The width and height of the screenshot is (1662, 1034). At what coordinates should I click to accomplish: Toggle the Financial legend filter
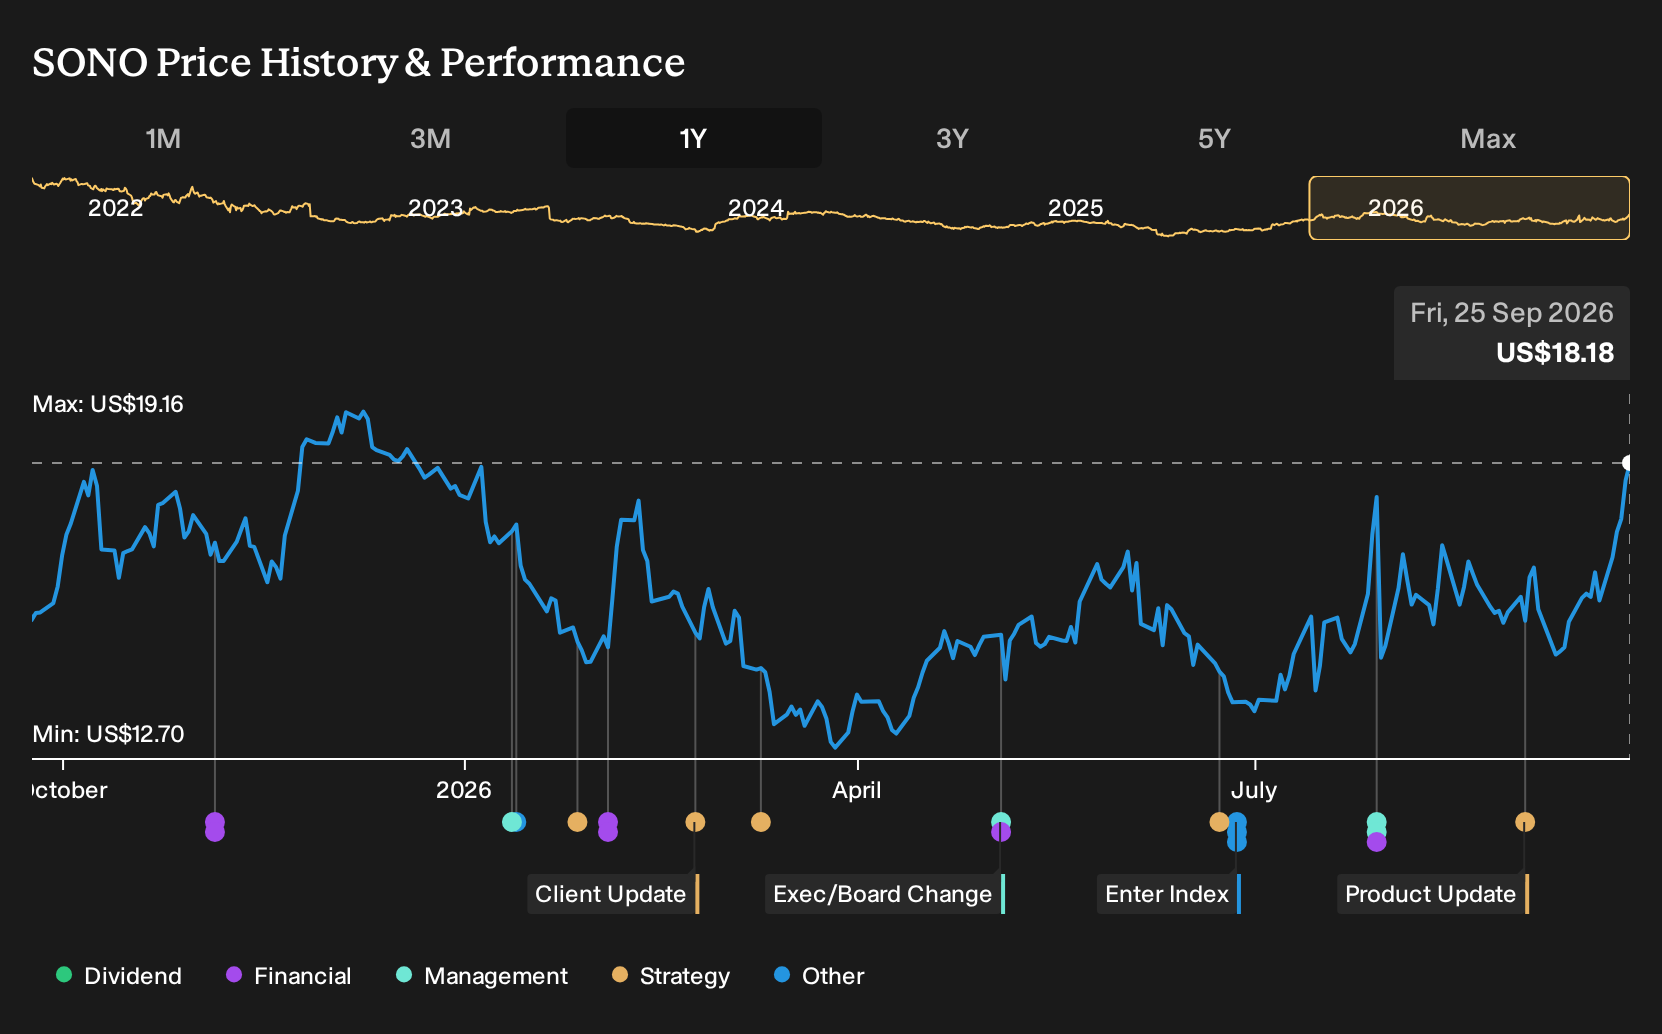point(289,976)
